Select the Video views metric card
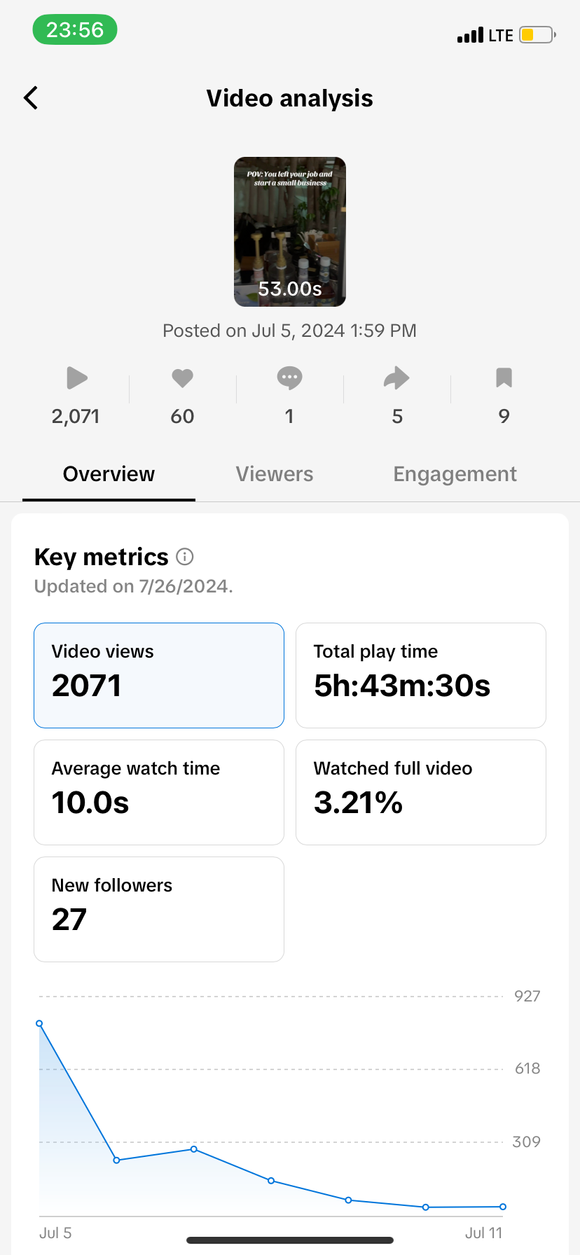 point(159,675)
